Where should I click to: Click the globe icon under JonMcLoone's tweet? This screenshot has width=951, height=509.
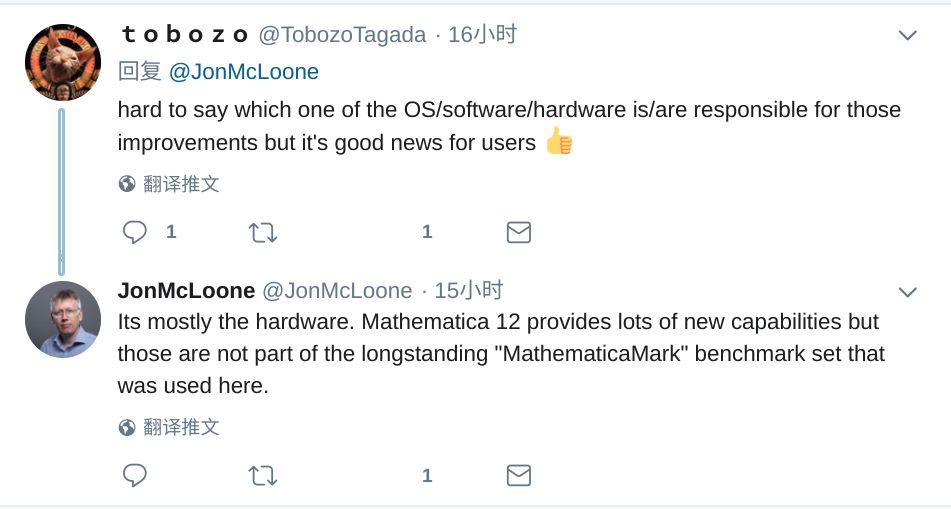pyautogui.click(x=127, y=428)
